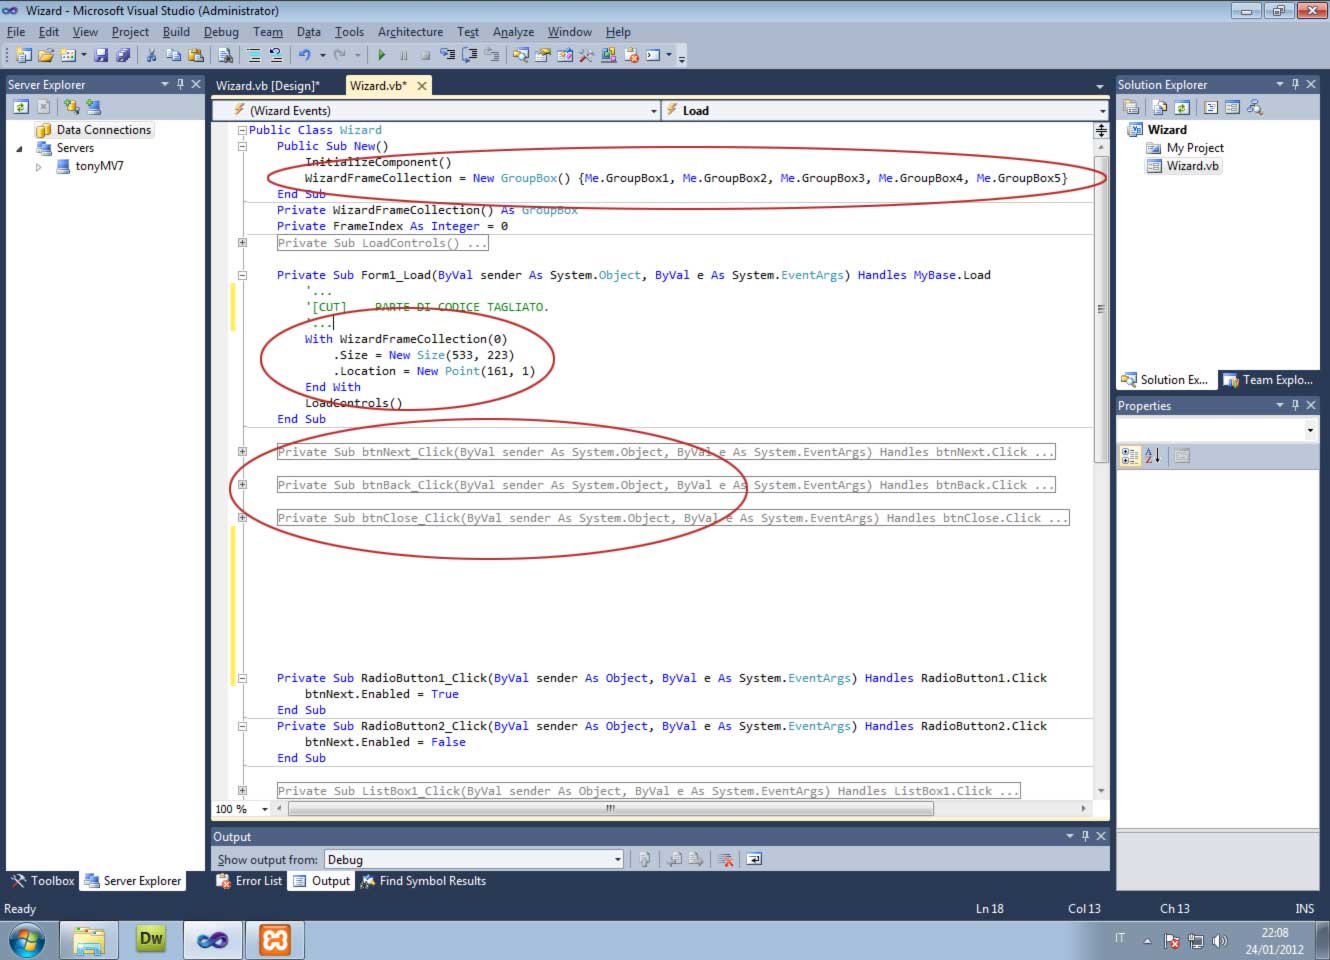Click the code editor vertical scrollbar
The height and width of the screenshot is (960, 1330).
pos(1101,310)
